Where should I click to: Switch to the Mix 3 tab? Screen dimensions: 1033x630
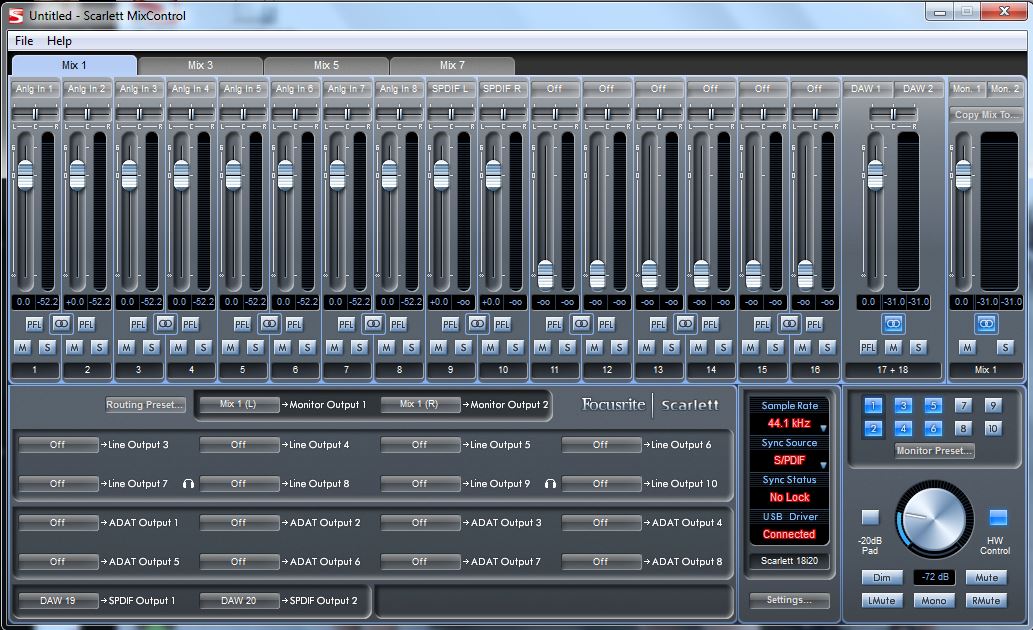coord(201,65)
